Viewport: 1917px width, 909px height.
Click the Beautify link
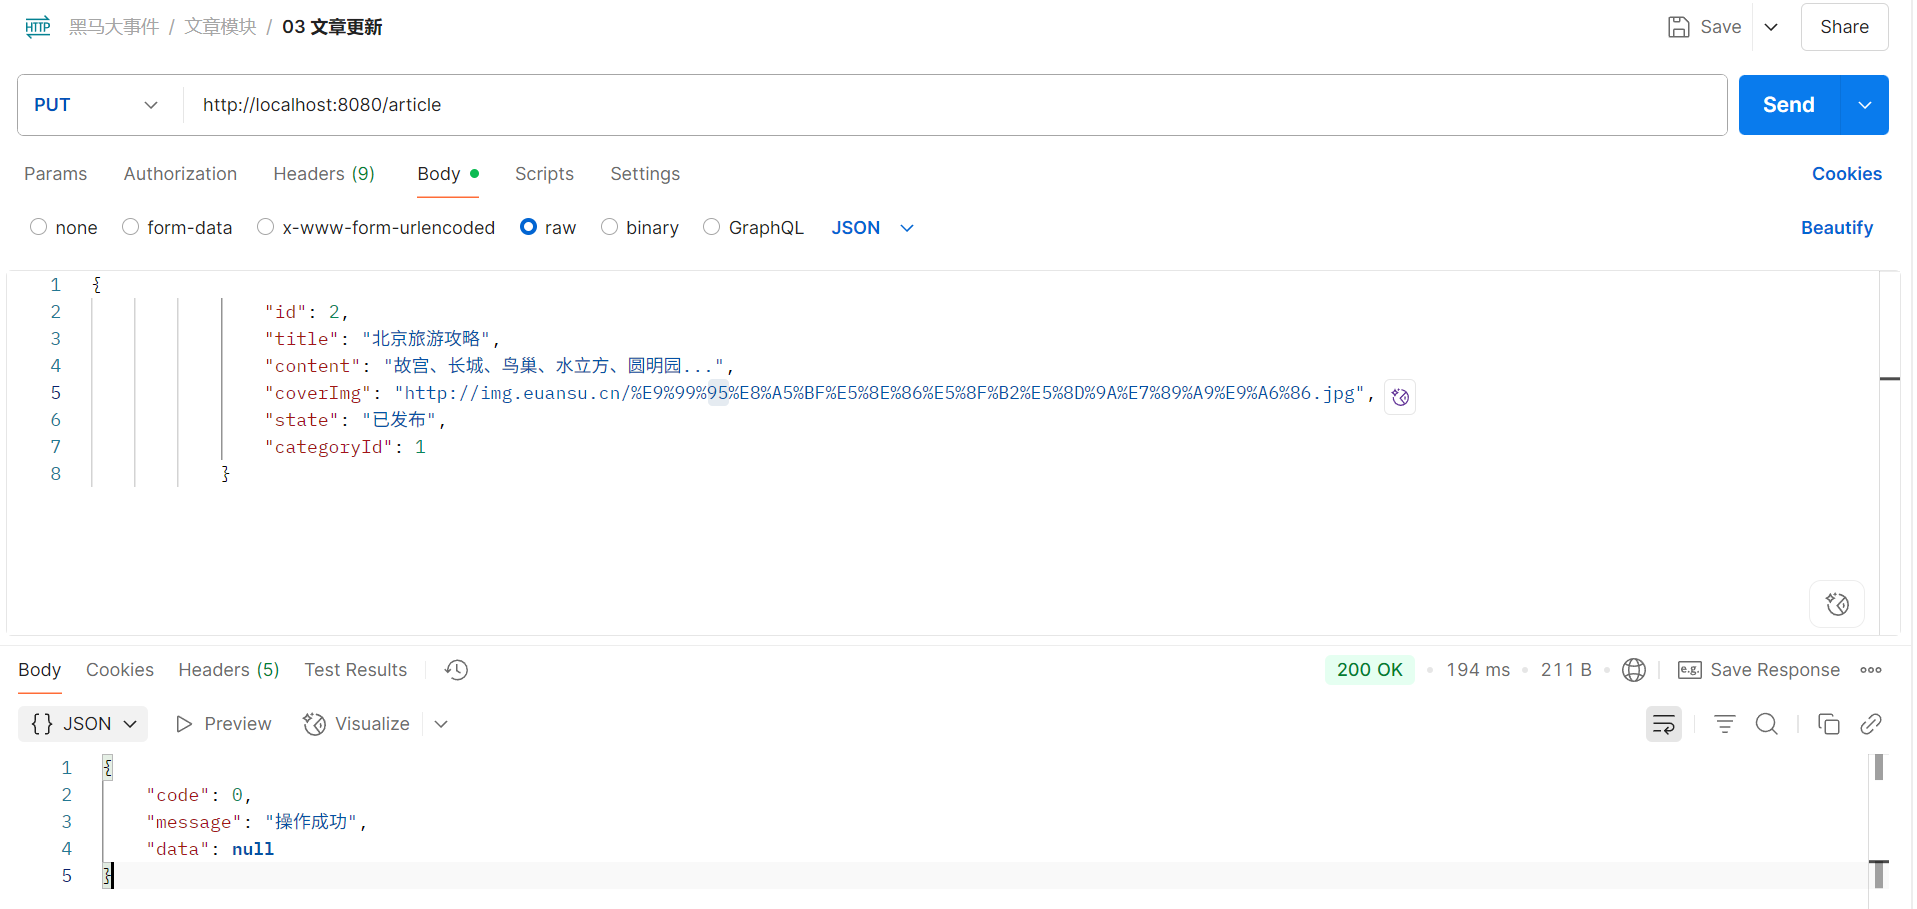(1836, 228)
